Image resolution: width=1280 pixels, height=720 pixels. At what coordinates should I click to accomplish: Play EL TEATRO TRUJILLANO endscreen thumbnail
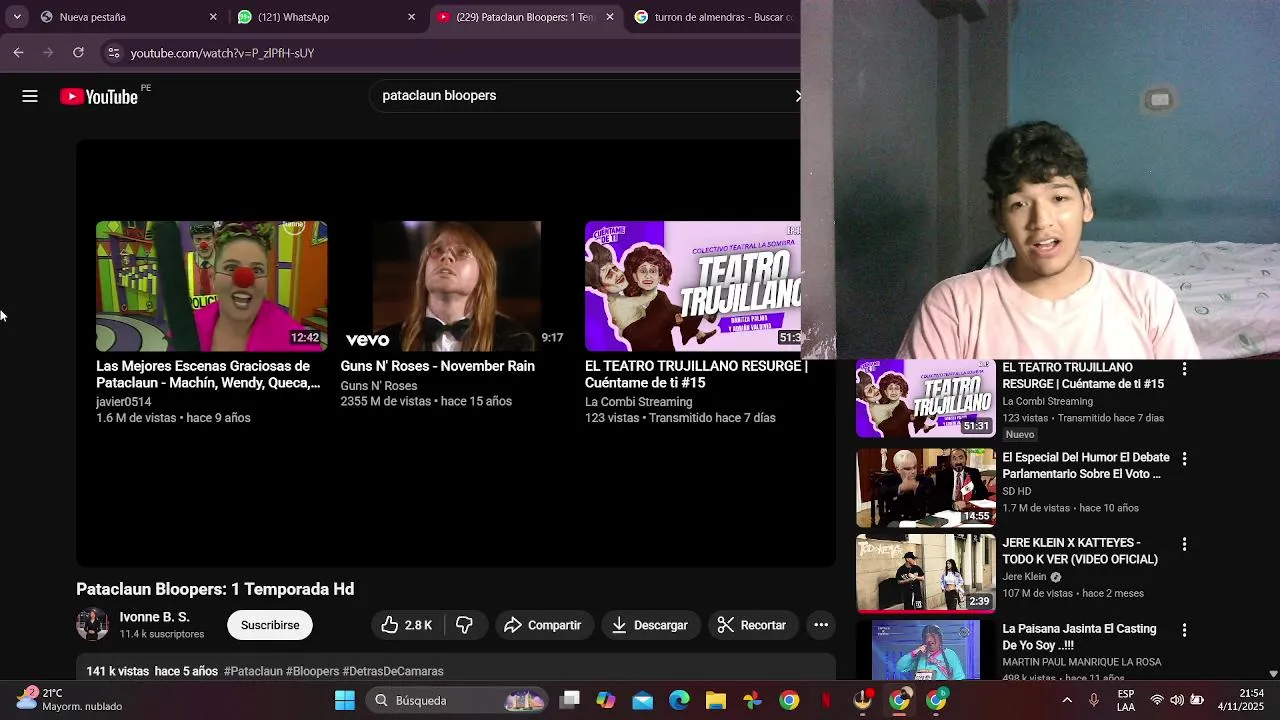(x=693, y=286)
